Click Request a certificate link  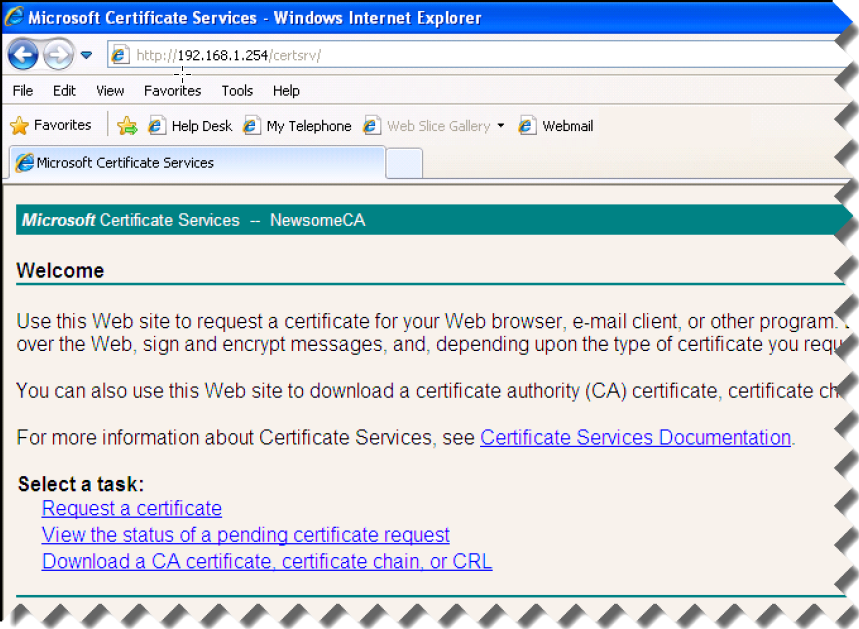click(x=131, y=508)
